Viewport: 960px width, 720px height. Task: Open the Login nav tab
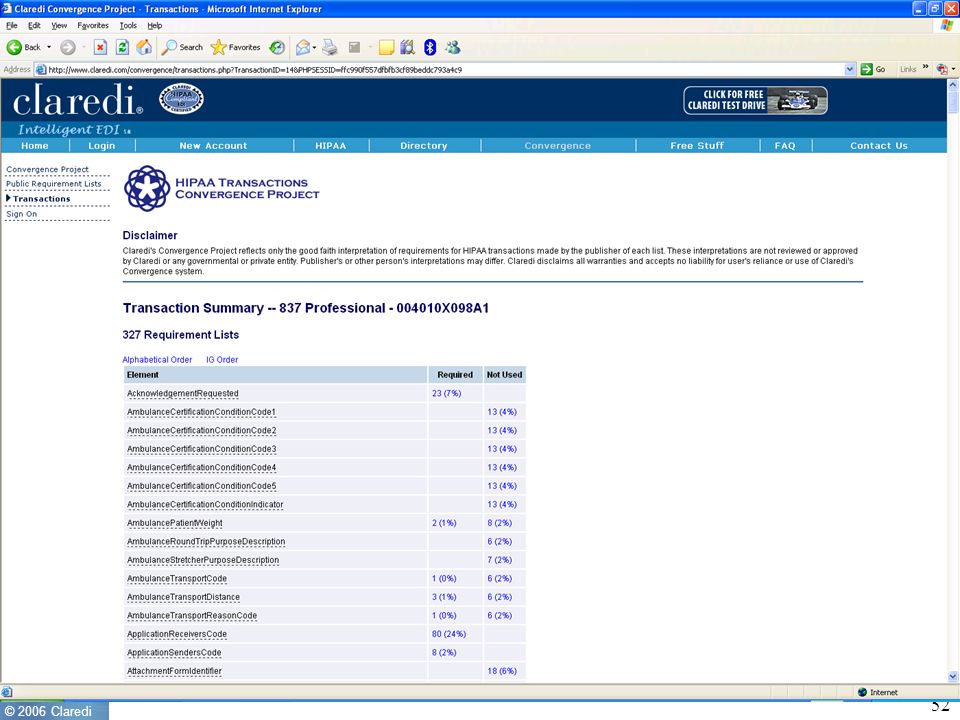click(x=102, y=146)
